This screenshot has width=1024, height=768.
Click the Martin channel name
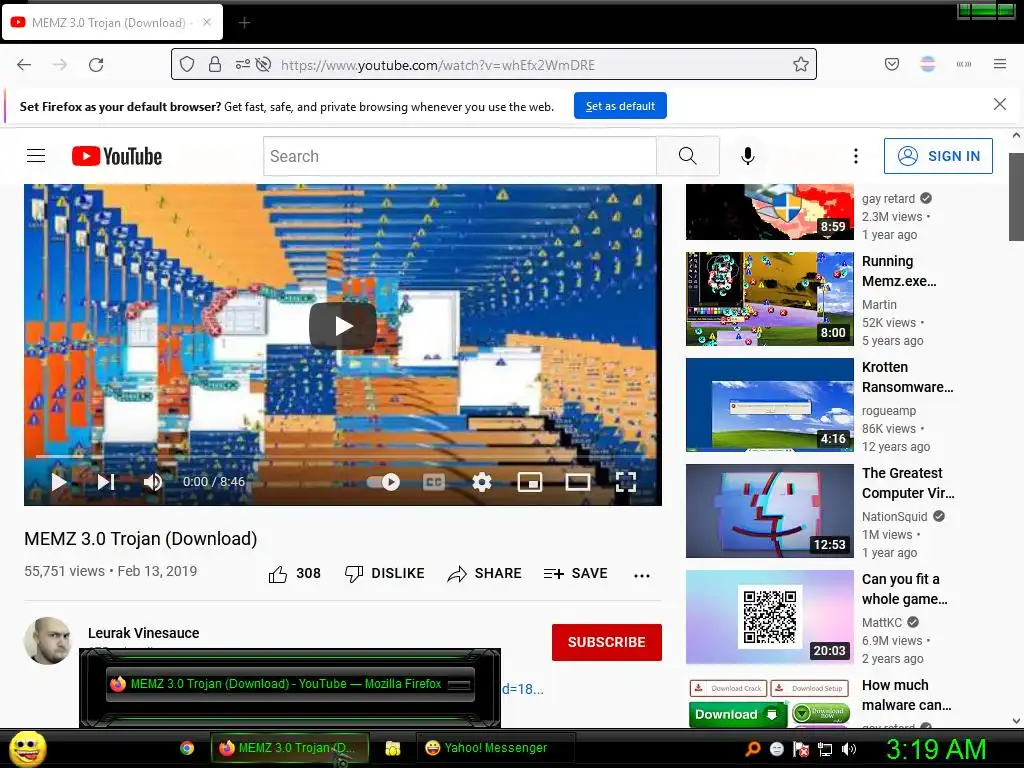tap(879, 304)
